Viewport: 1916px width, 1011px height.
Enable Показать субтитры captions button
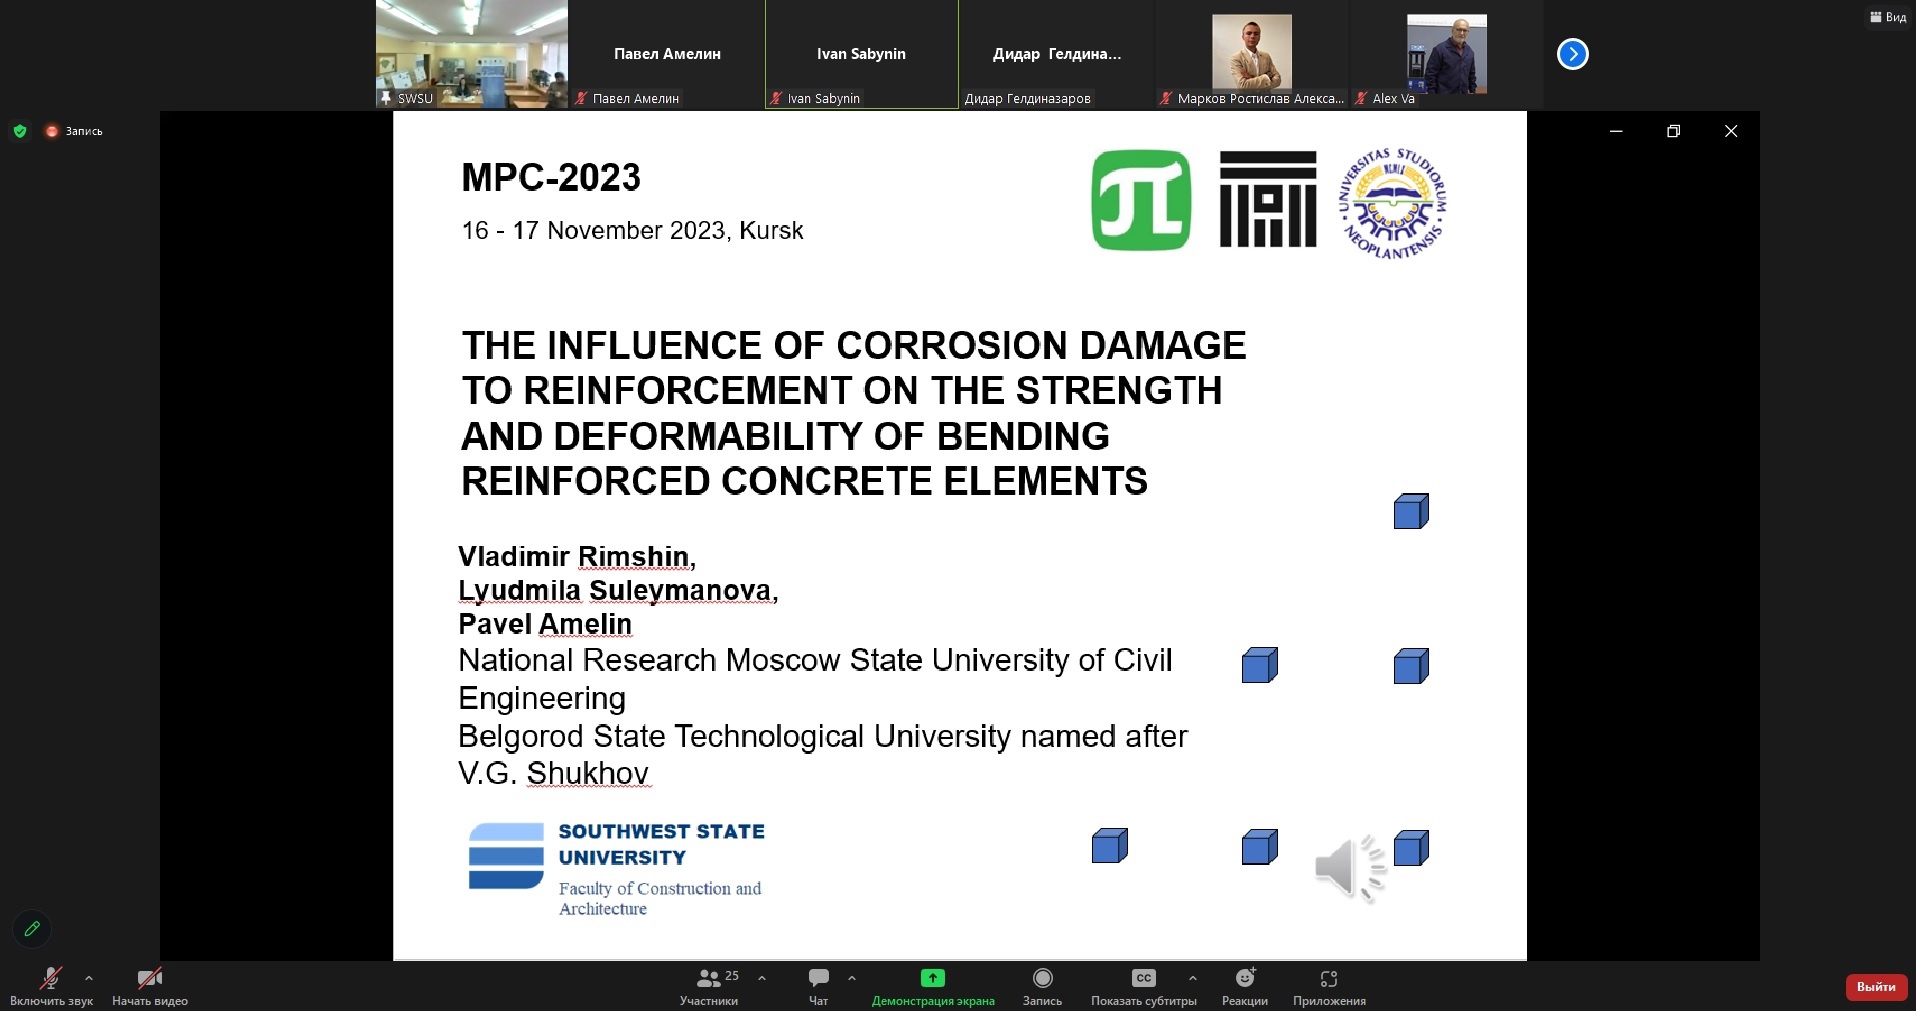tap(1144, 986)
